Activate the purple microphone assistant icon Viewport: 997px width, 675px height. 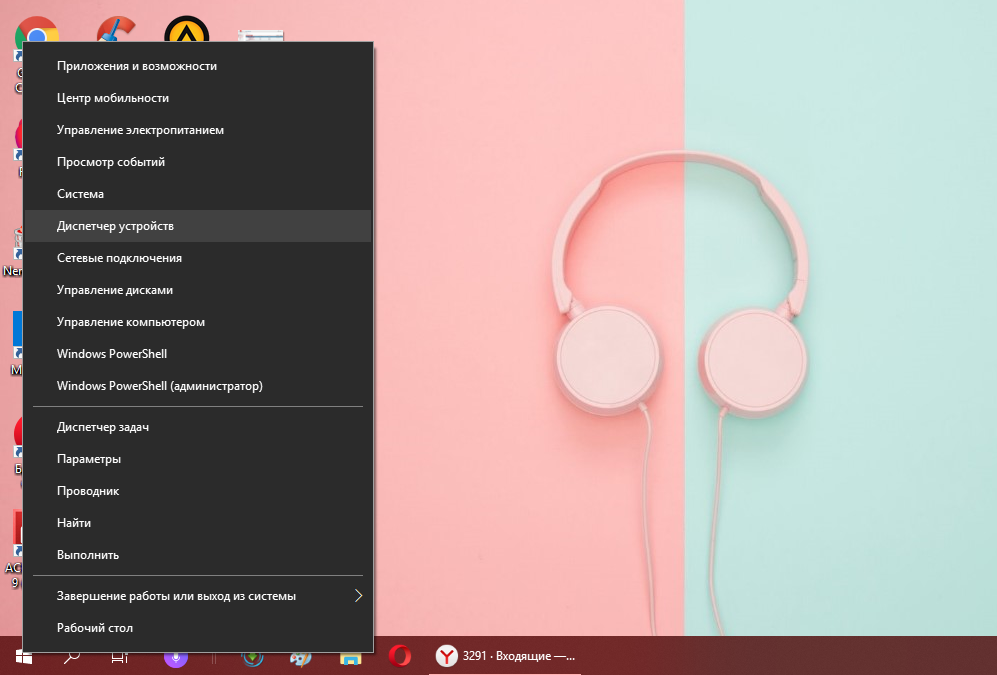tap(175, 657)
